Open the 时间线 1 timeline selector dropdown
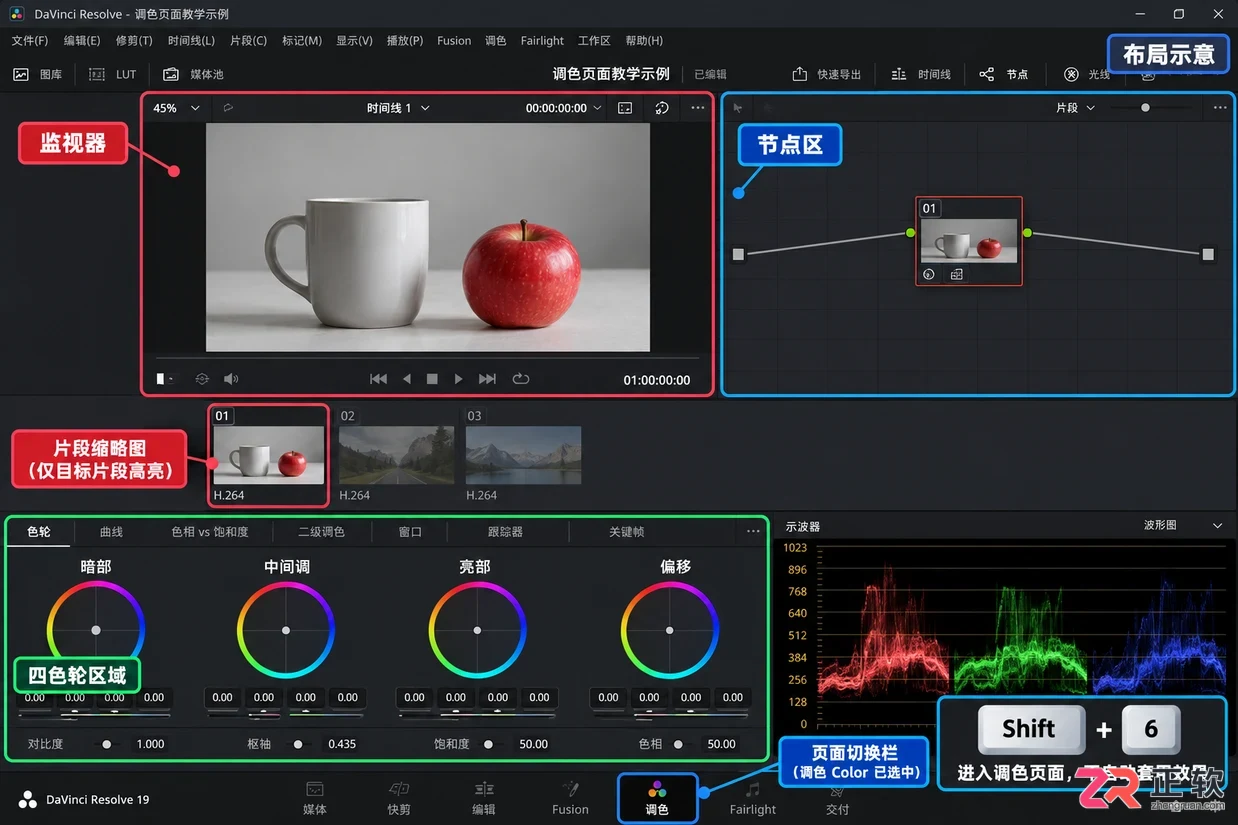Screen dimensions: 1238x825 [x=398, y=108]
